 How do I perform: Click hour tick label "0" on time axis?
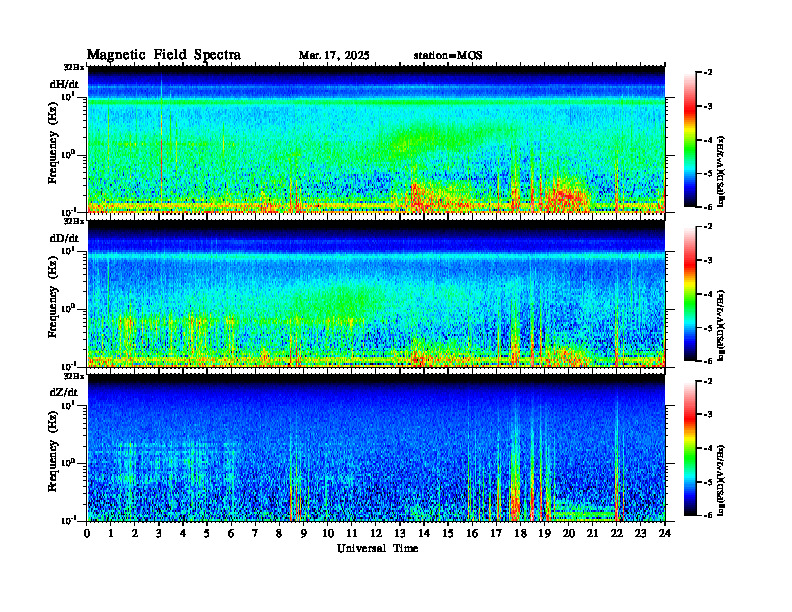point(87,533)
